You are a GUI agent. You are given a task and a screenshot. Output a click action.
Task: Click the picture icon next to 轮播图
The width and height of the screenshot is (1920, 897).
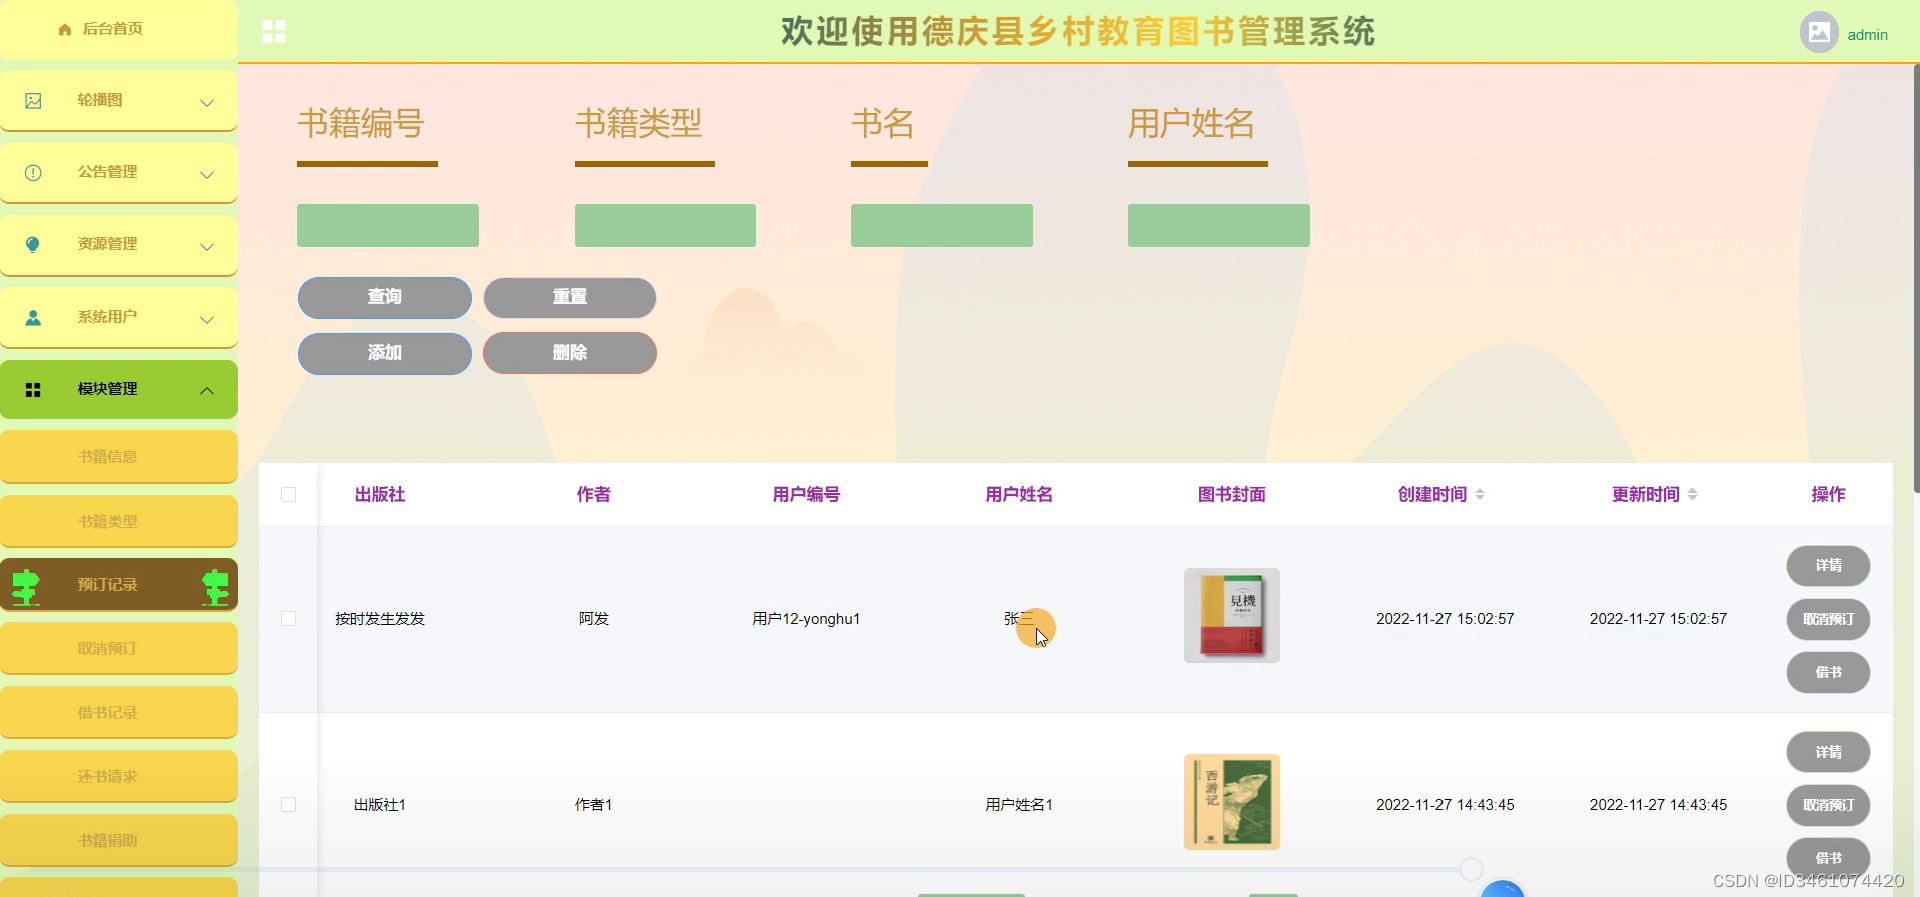point(33,101)
